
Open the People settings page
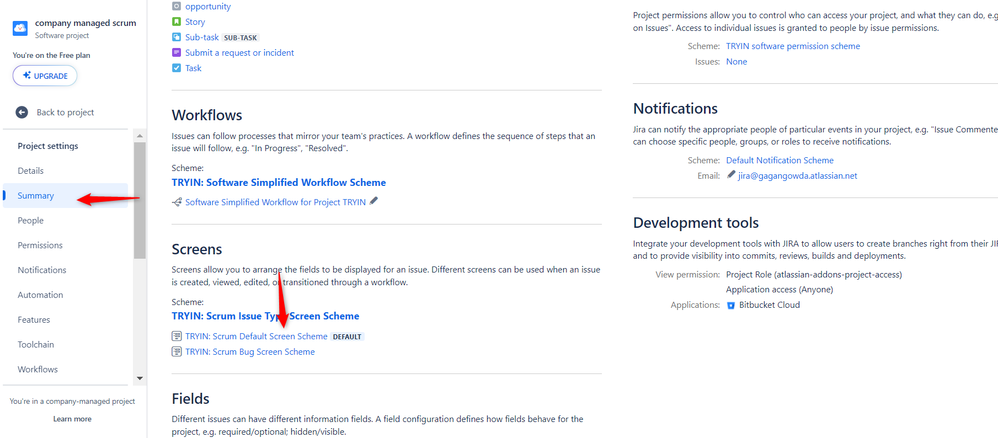[x=31, y=220]
